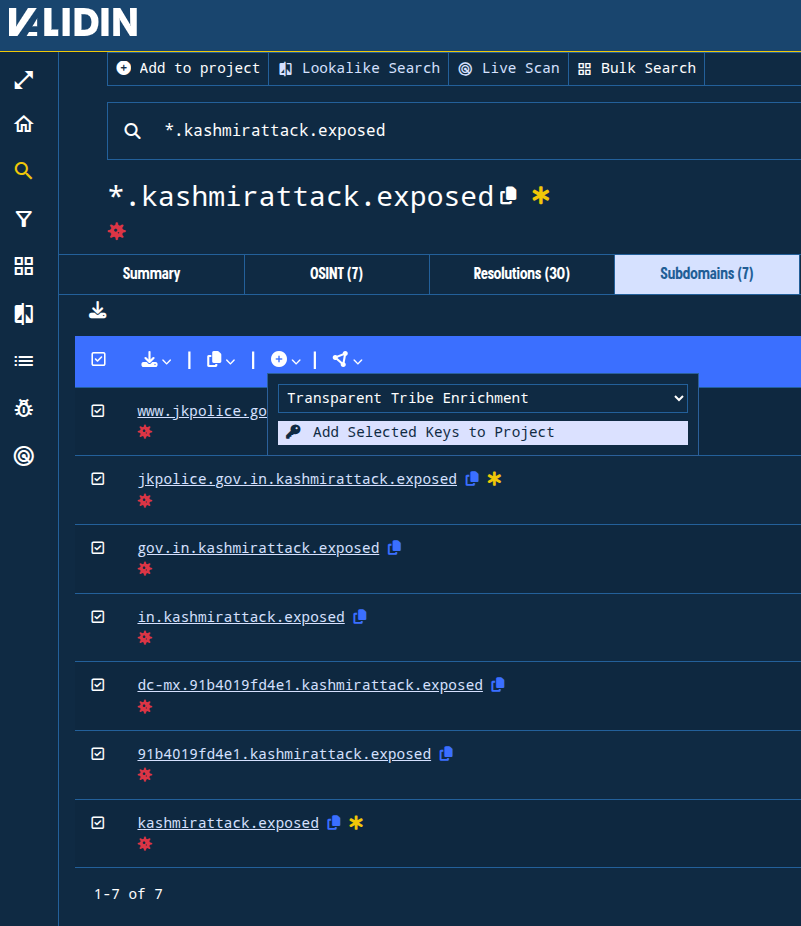801x926 pixels.
Task: Uncheck the www.jkpolice row checkbox
Action: 98,411
